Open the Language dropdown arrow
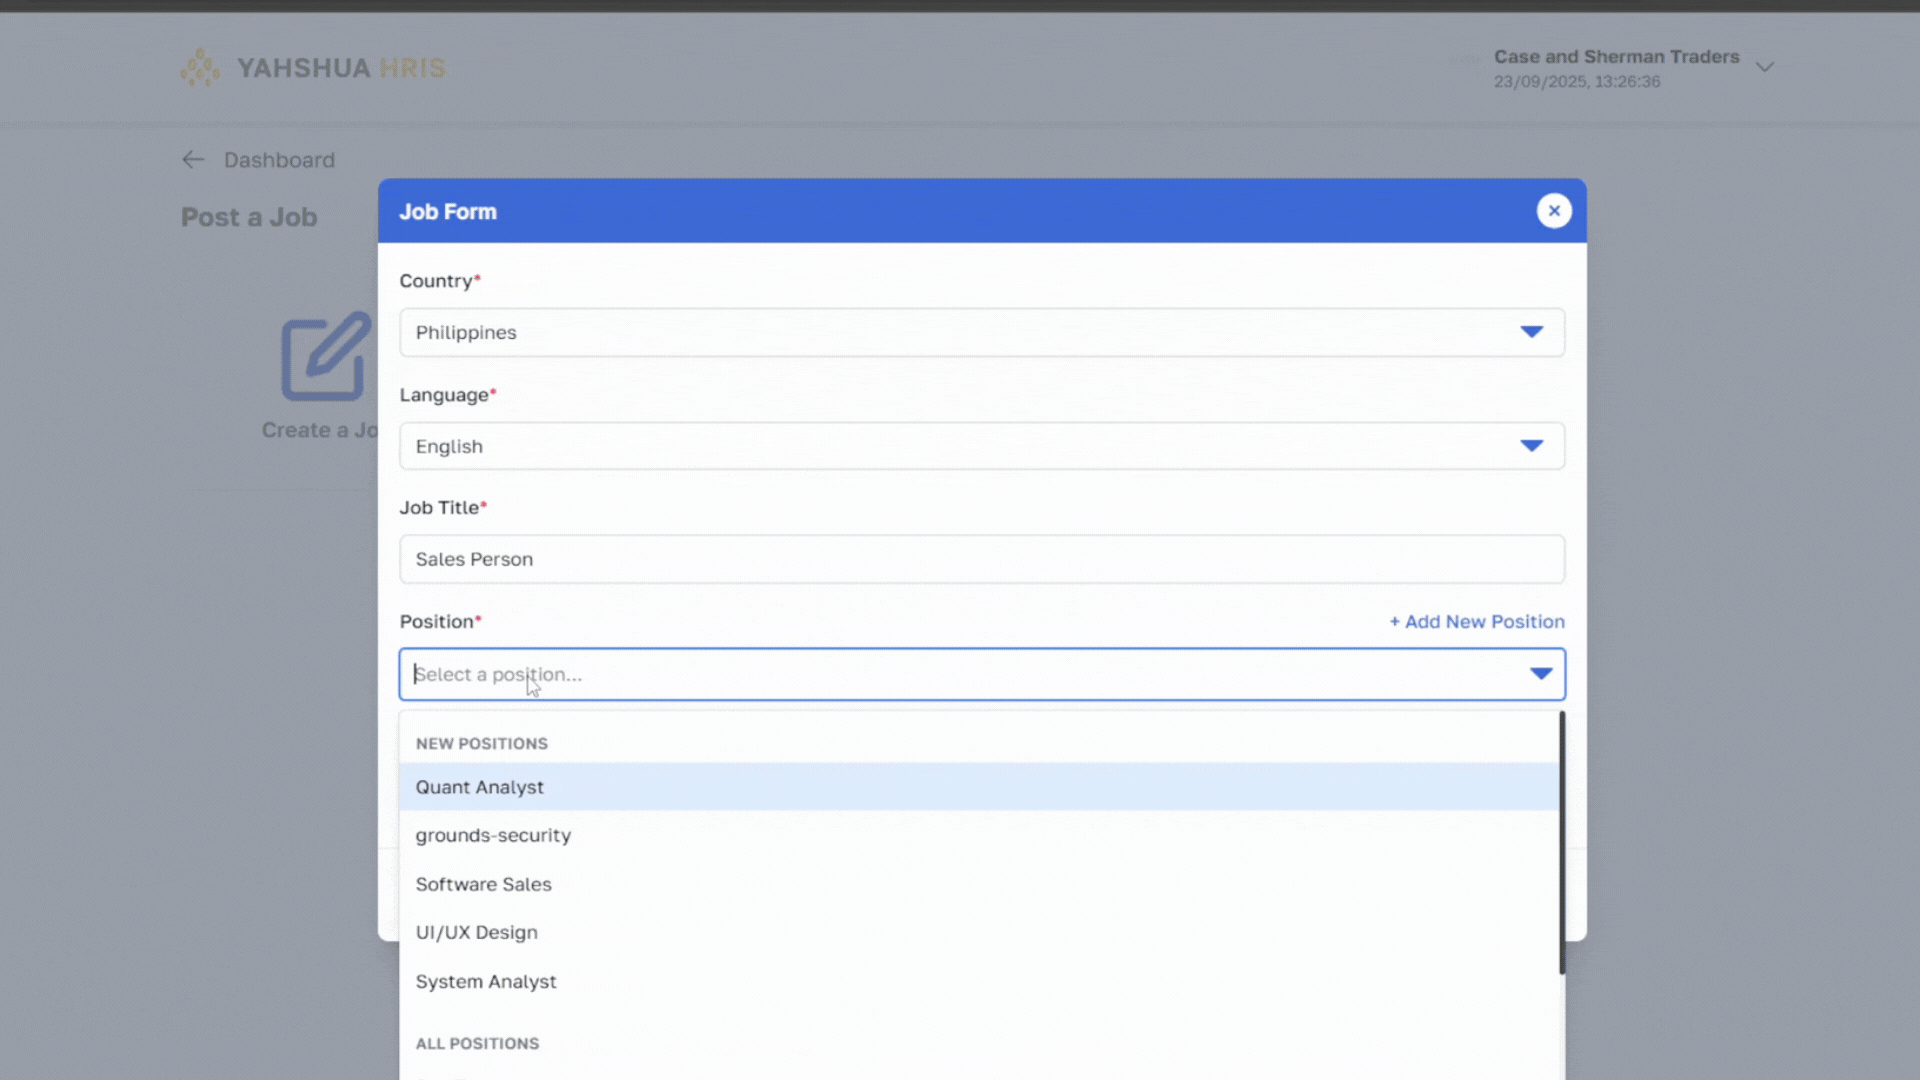This screenshot has width=1920, height=1080. pos(1531,446)
